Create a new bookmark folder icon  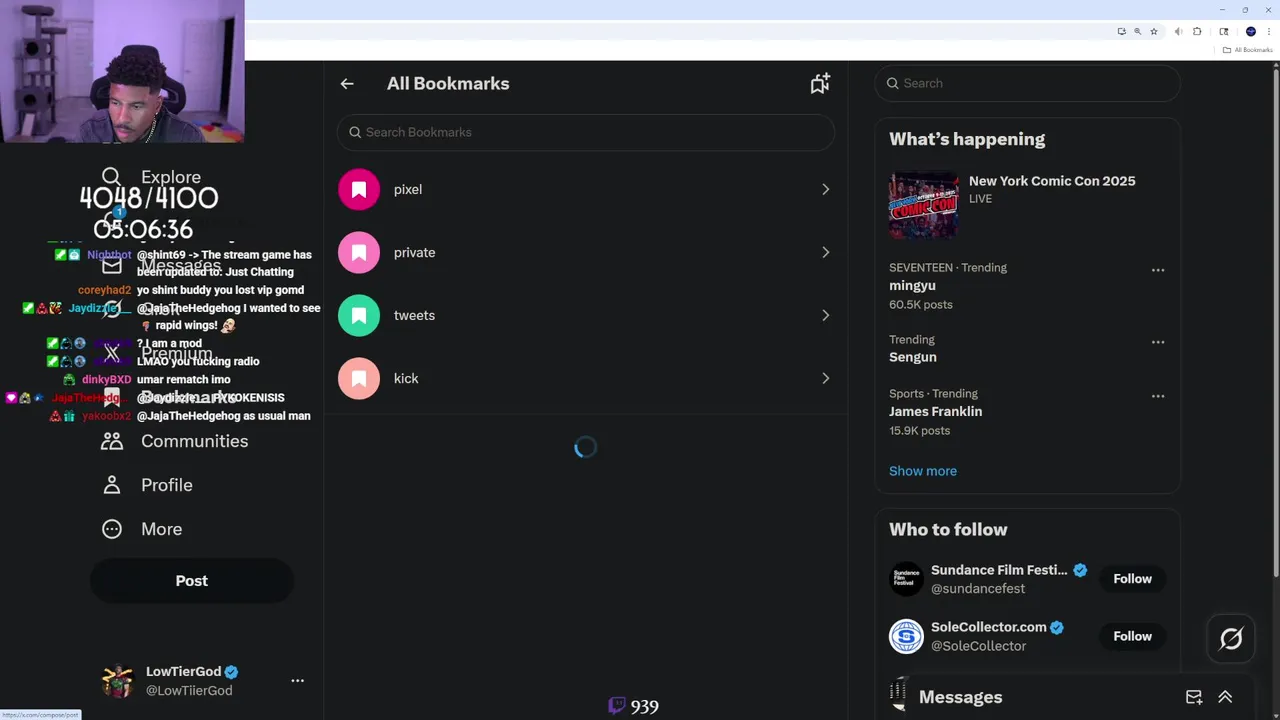pyautogui.click(x=820, y=84)
